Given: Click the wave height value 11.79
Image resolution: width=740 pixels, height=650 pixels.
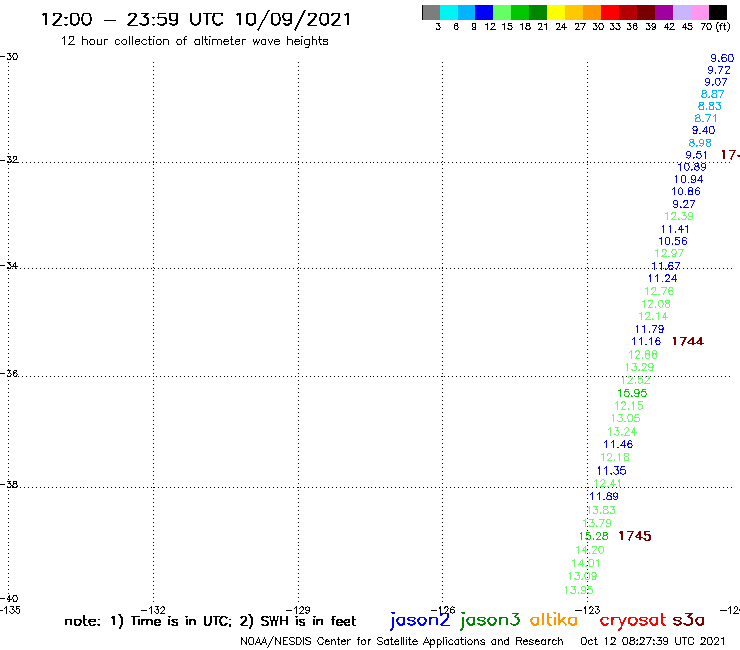Looking at the screenshot, I should pyautogui.click(x=649, y=329).
